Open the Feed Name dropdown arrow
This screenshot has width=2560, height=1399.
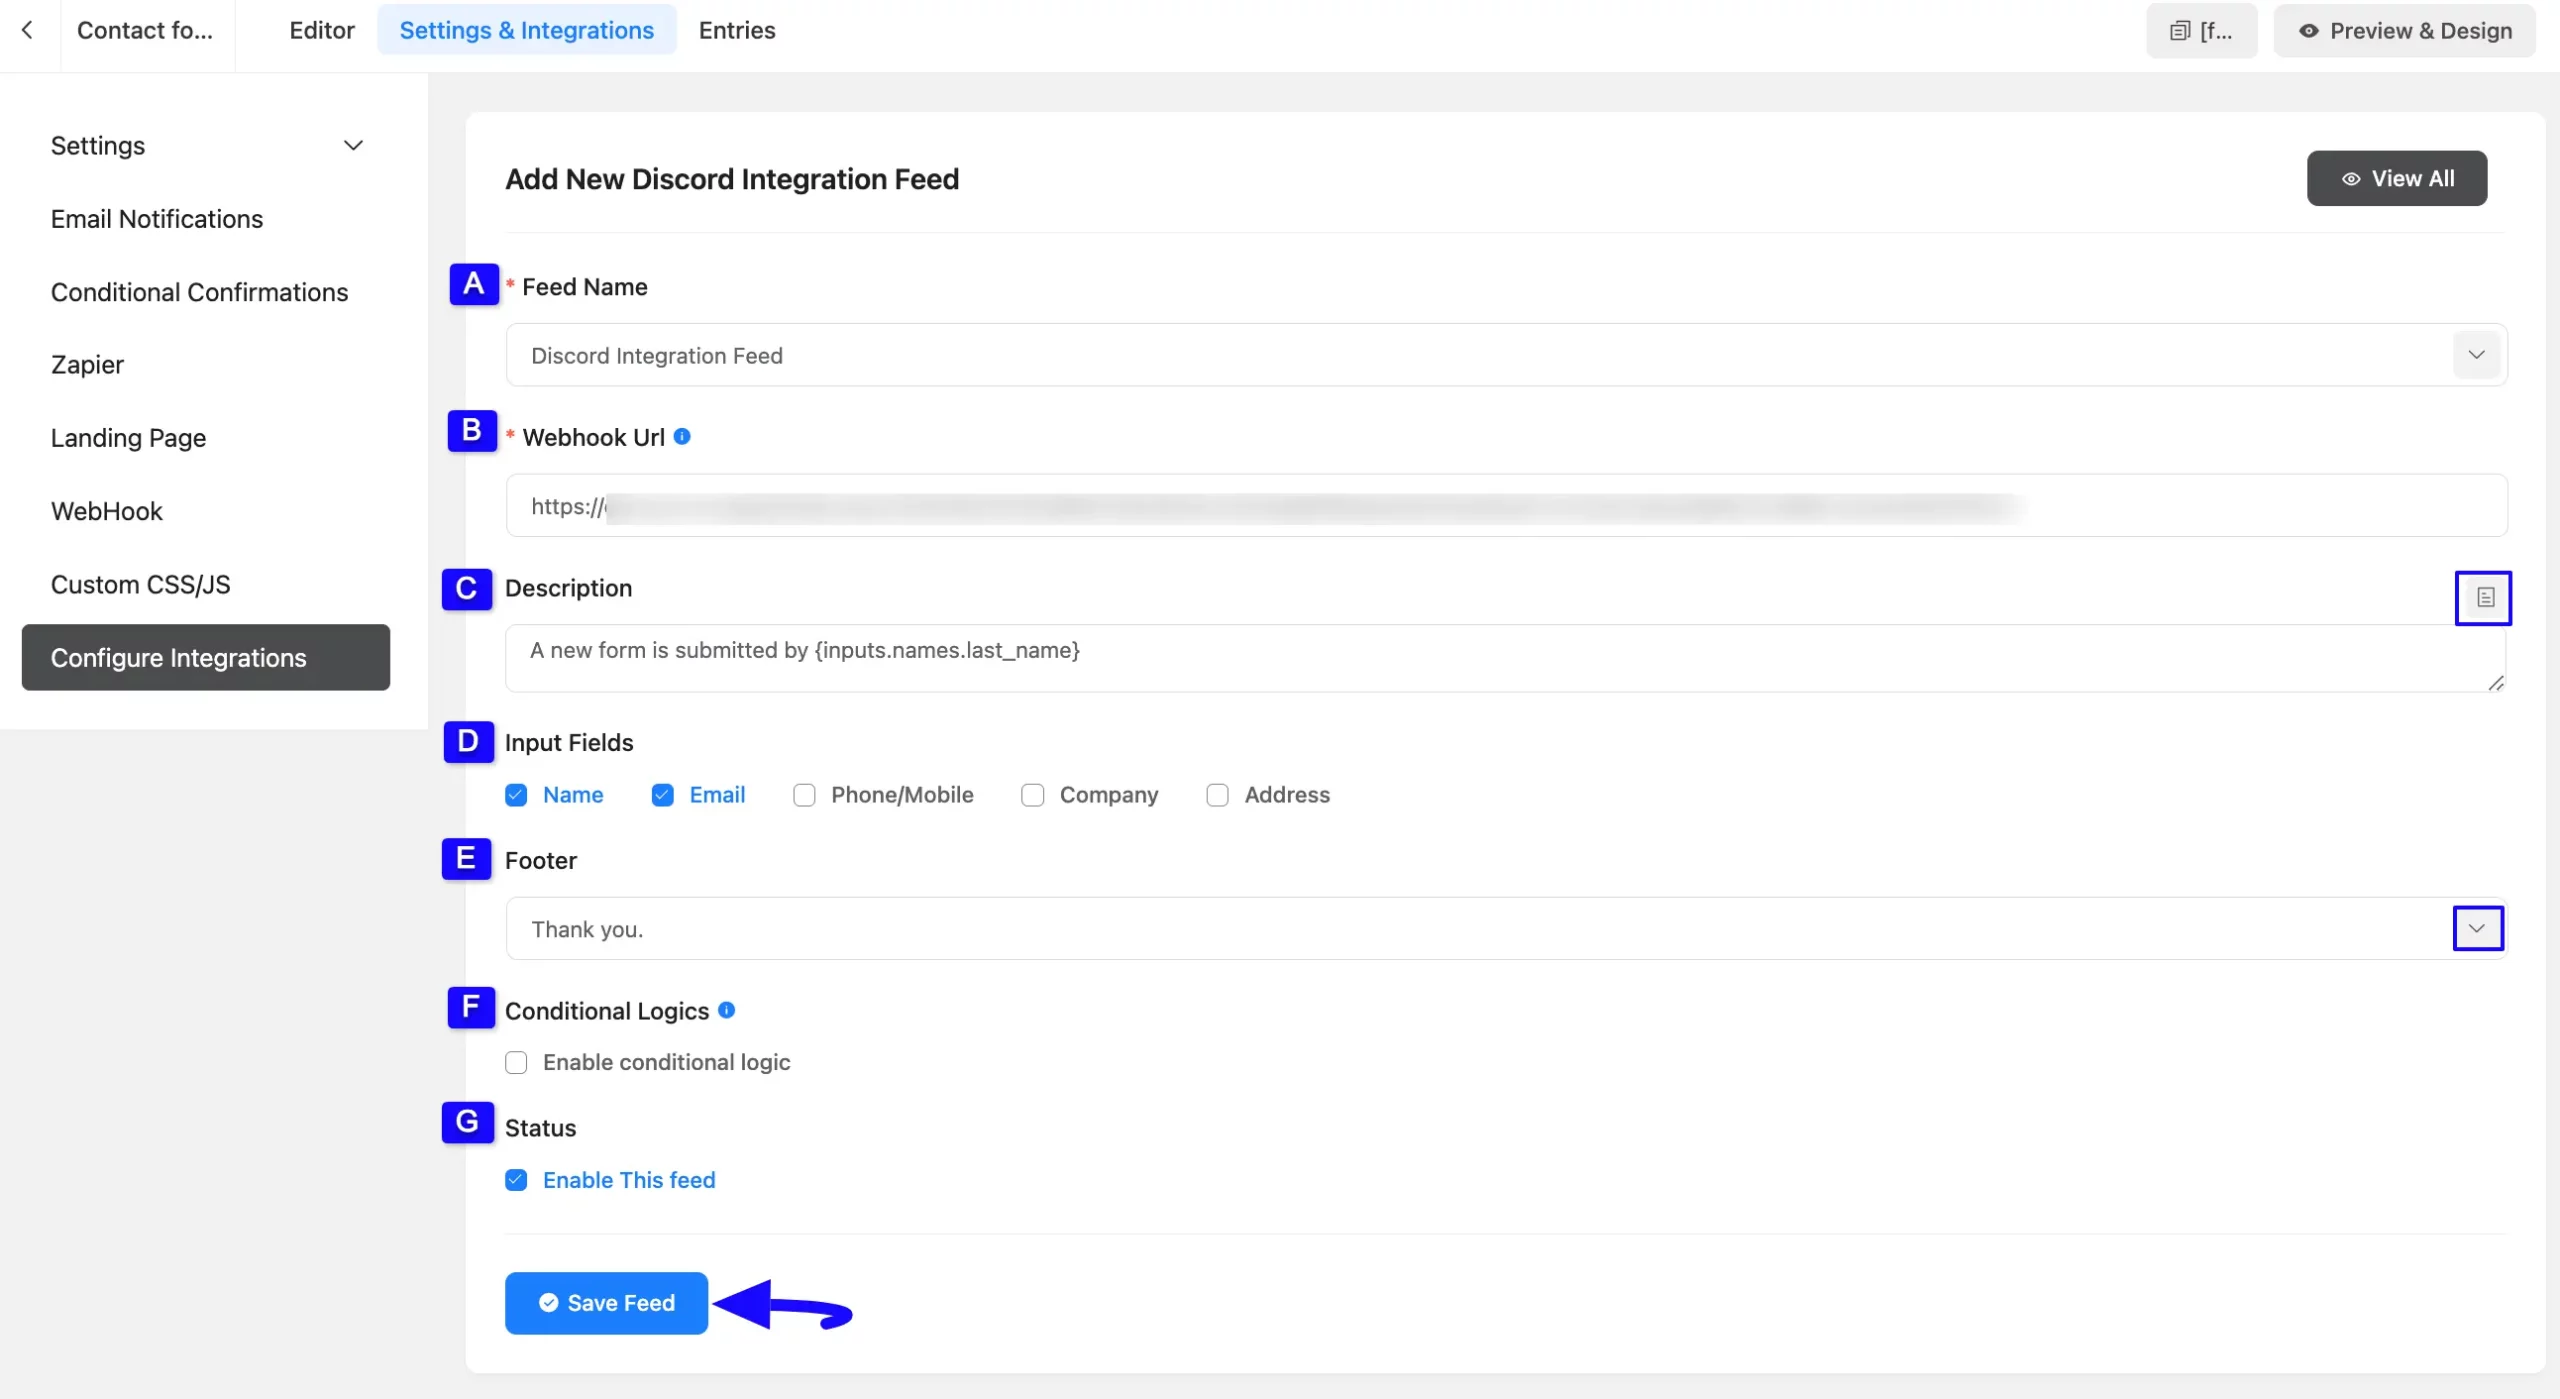(x=2477, y=355)
